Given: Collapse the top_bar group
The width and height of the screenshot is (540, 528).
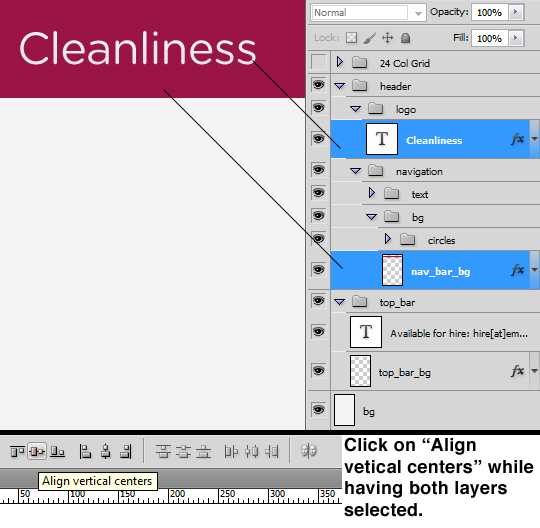Looking at the screenshot, I should (340, 302).
